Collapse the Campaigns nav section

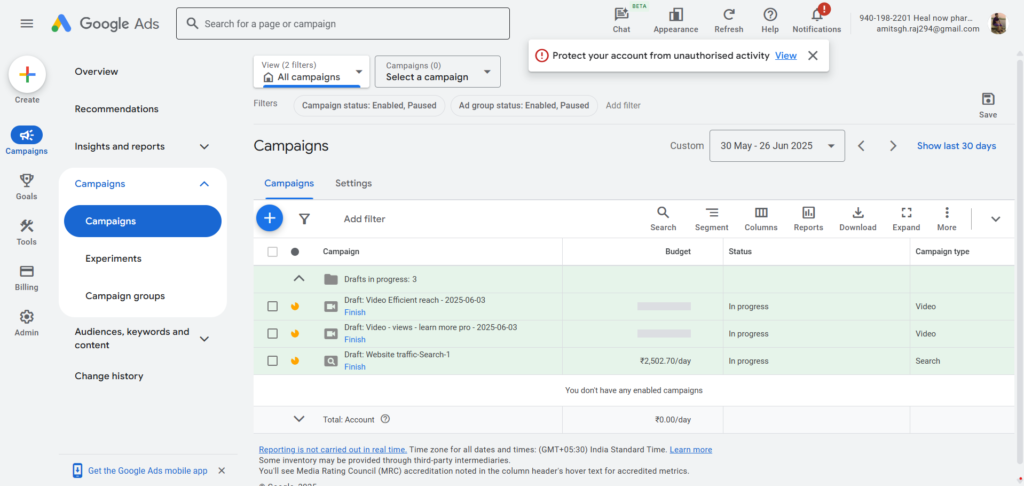[204, 184]
